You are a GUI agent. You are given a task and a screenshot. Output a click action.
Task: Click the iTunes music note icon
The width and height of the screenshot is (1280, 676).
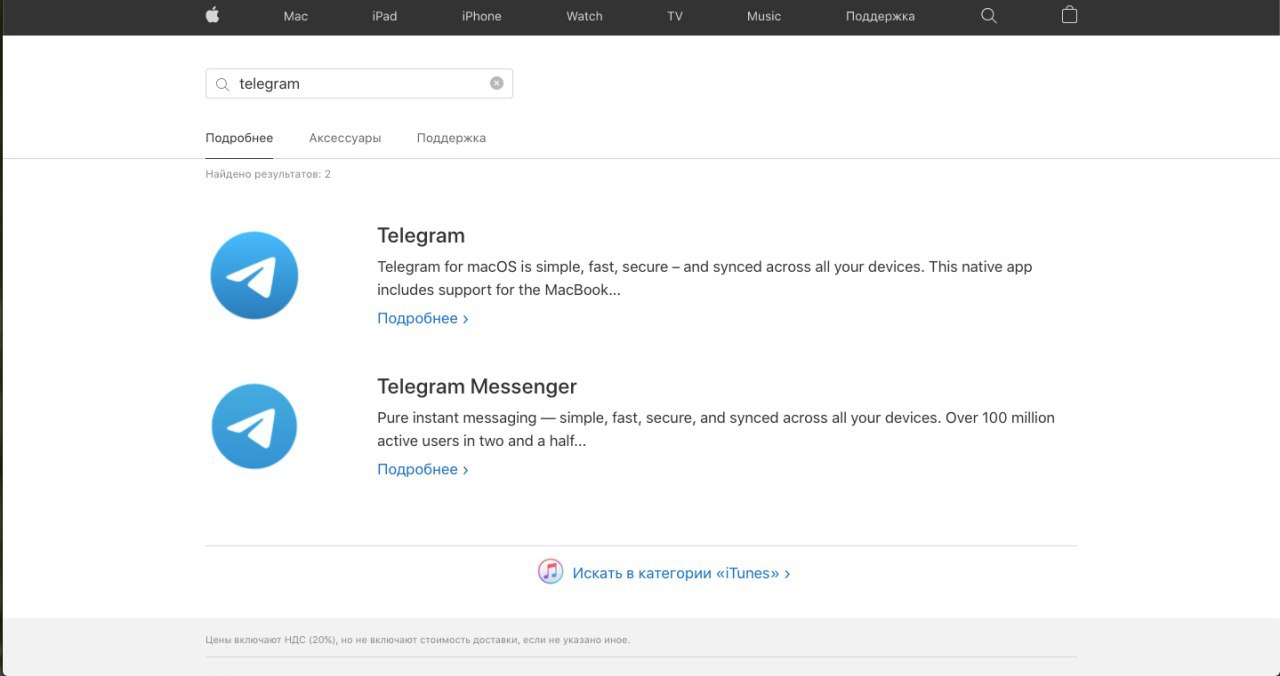(x=550, y=572)
